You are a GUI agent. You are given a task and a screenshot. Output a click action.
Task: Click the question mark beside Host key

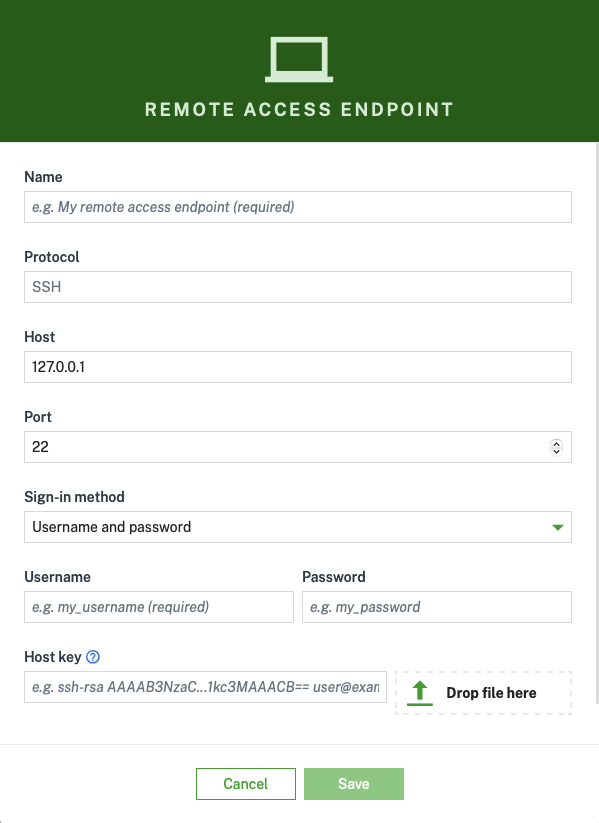[92, 656]
